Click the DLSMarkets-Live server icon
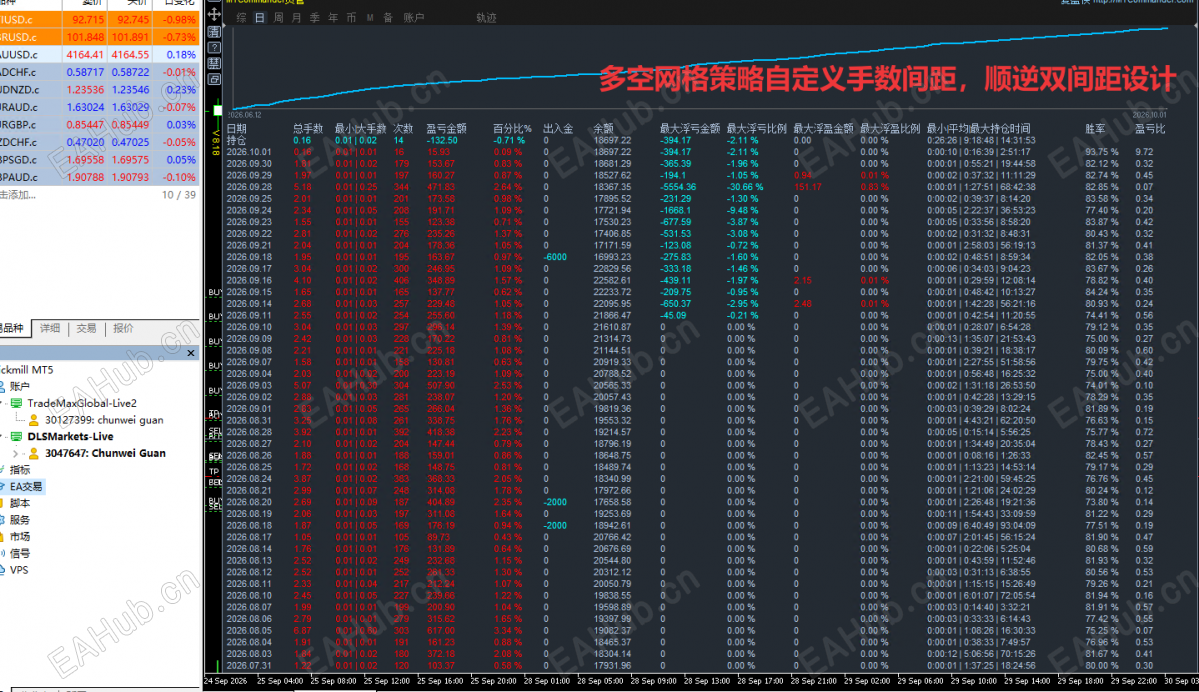The image size is (1199, 692). point(16,437)
